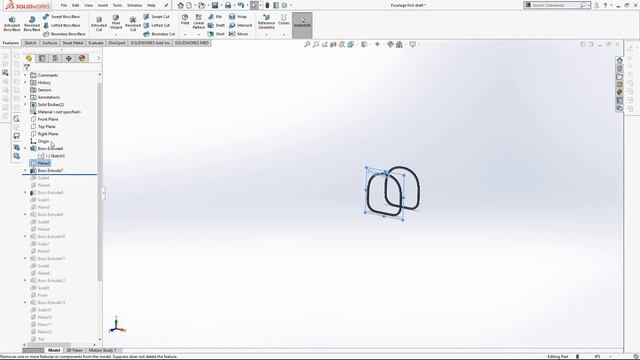Screen dimensions: 640x360
Task: Open the ConfigurationManager tab icon
Action: [55, 58]
